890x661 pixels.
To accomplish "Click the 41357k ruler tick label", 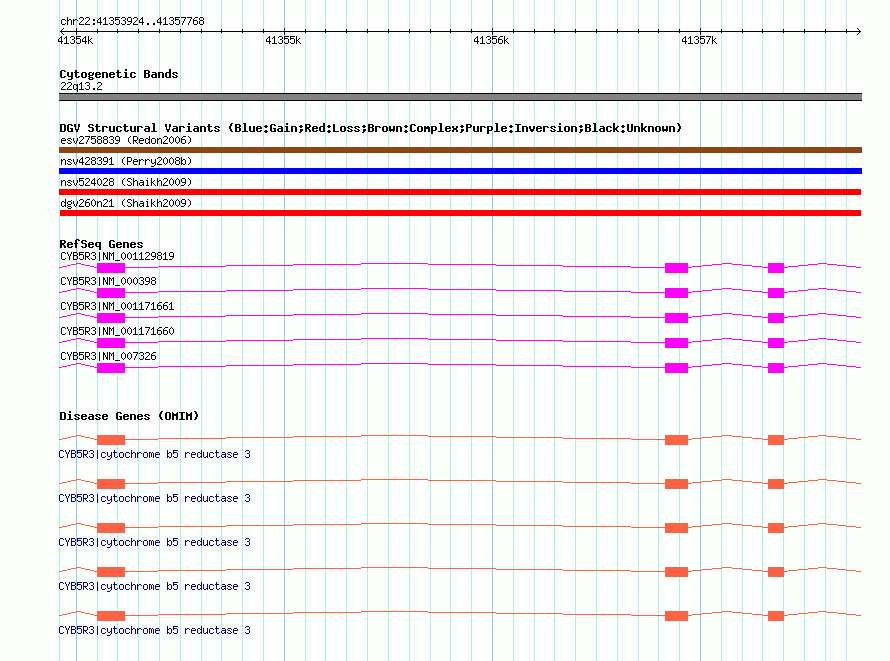I will [x=699, y=40].
